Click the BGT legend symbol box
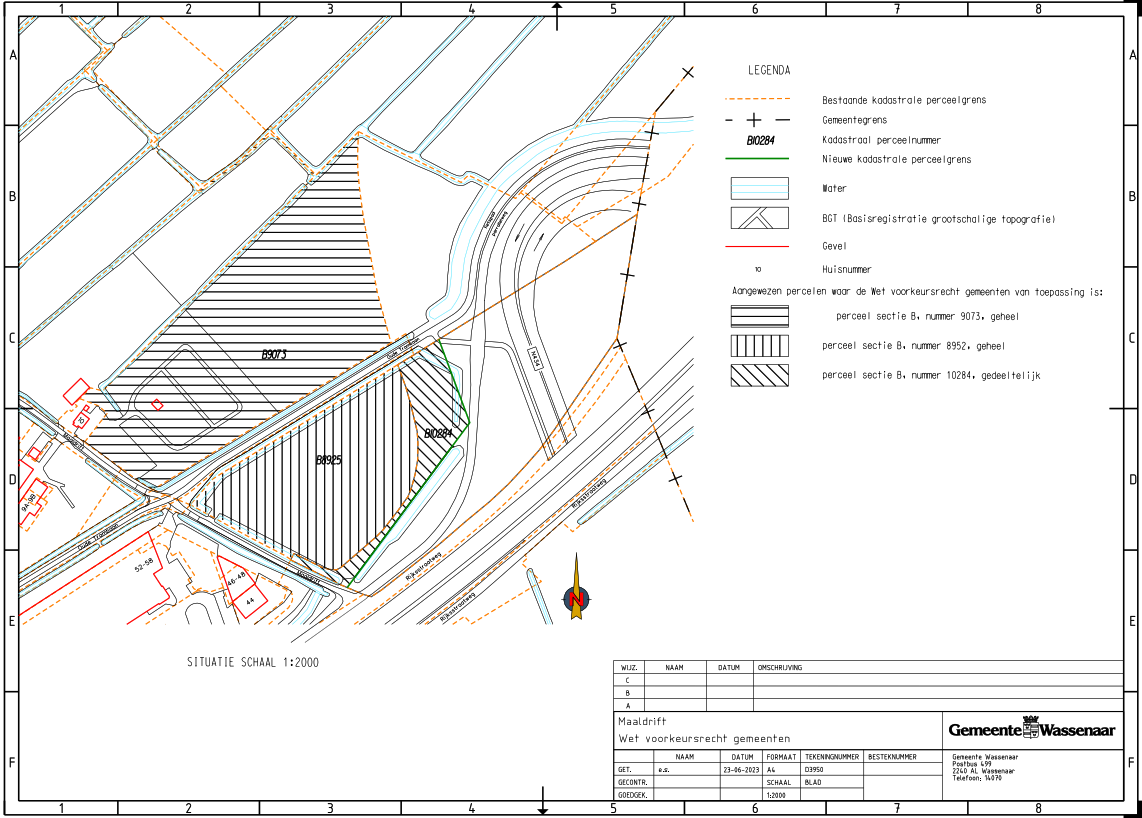This screenshot has width=1142, height=818. (x=759, y=218)
